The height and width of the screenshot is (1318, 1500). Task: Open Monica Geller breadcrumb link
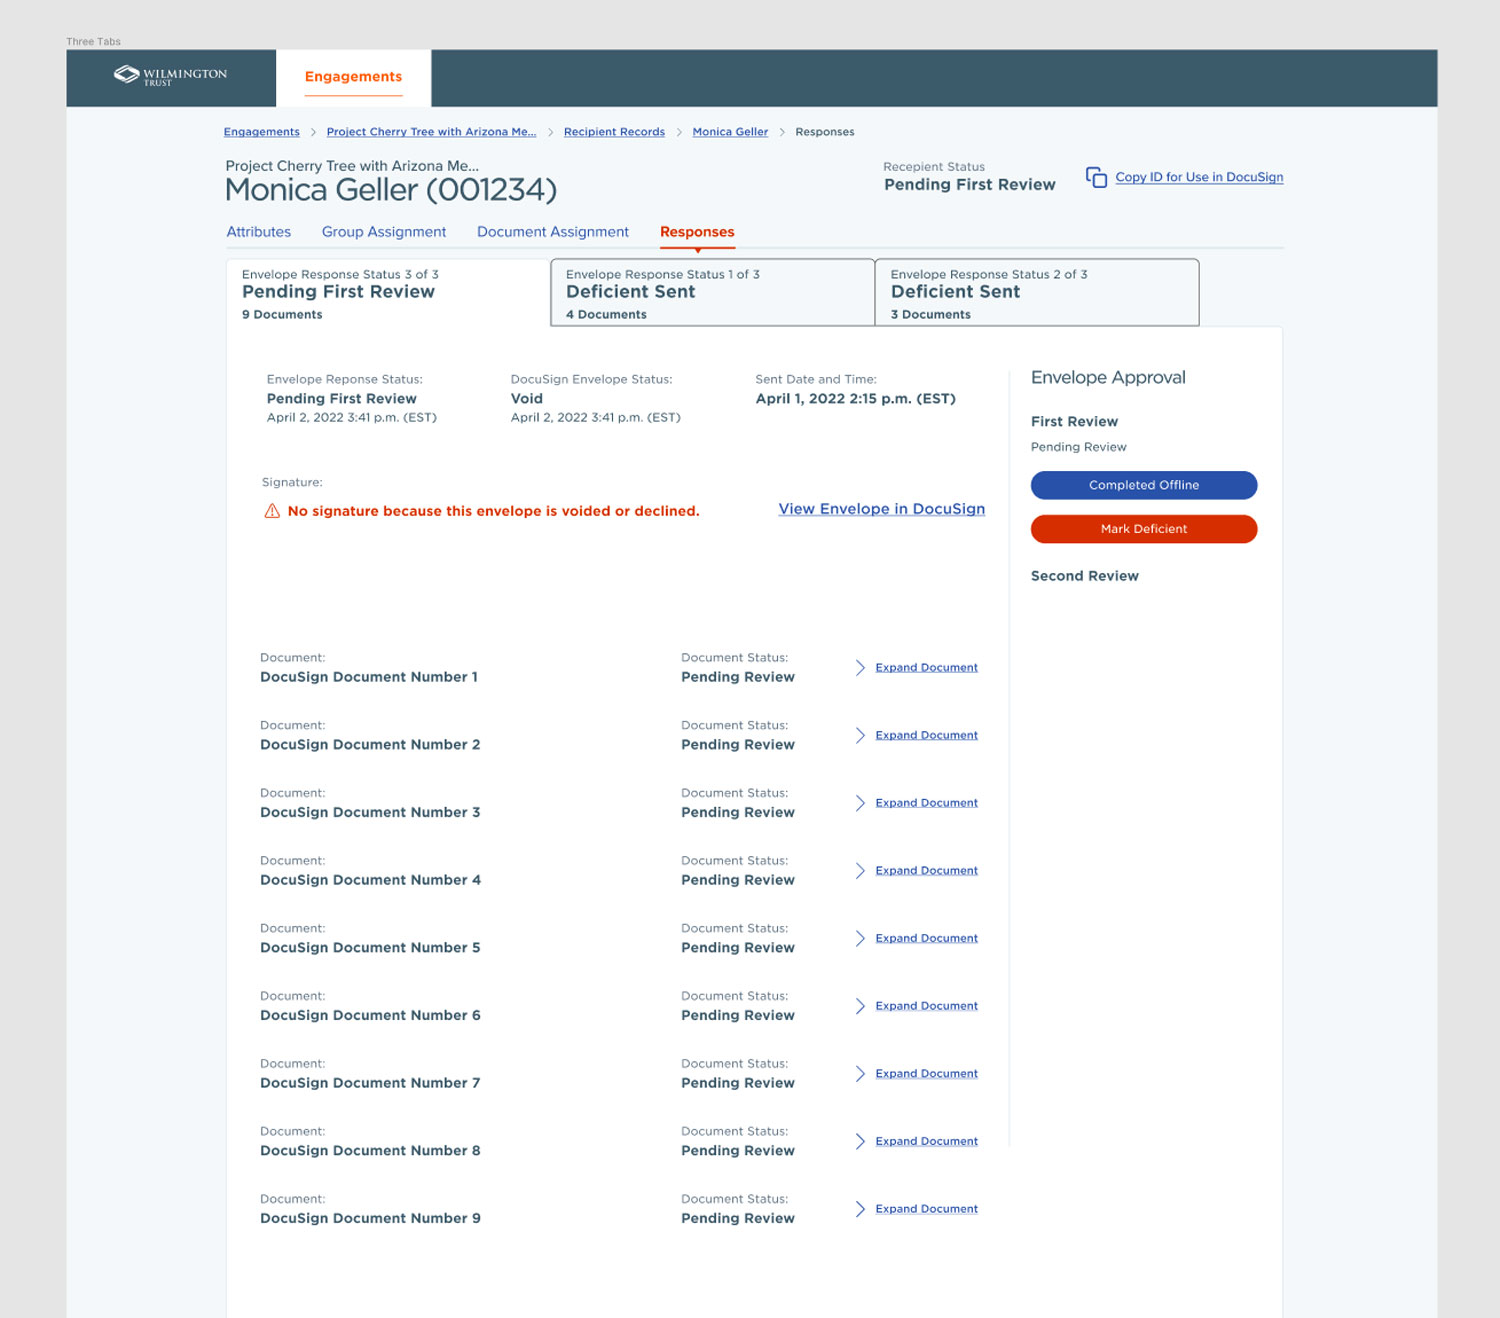point(730,132)
